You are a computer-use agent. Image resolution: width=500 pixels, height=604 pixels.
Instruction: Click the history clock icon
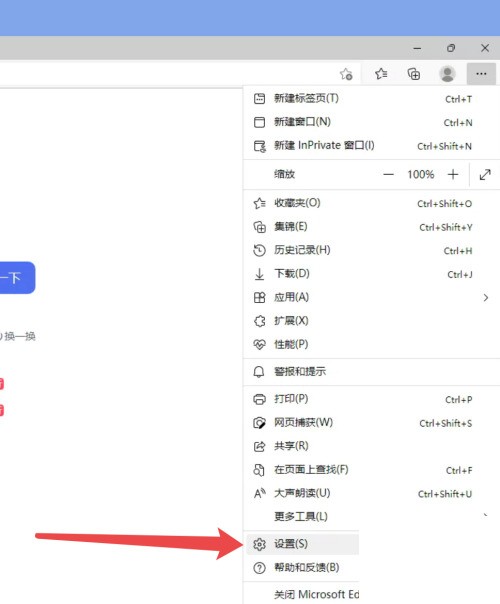pyautogui.click(x=259, y=250)
